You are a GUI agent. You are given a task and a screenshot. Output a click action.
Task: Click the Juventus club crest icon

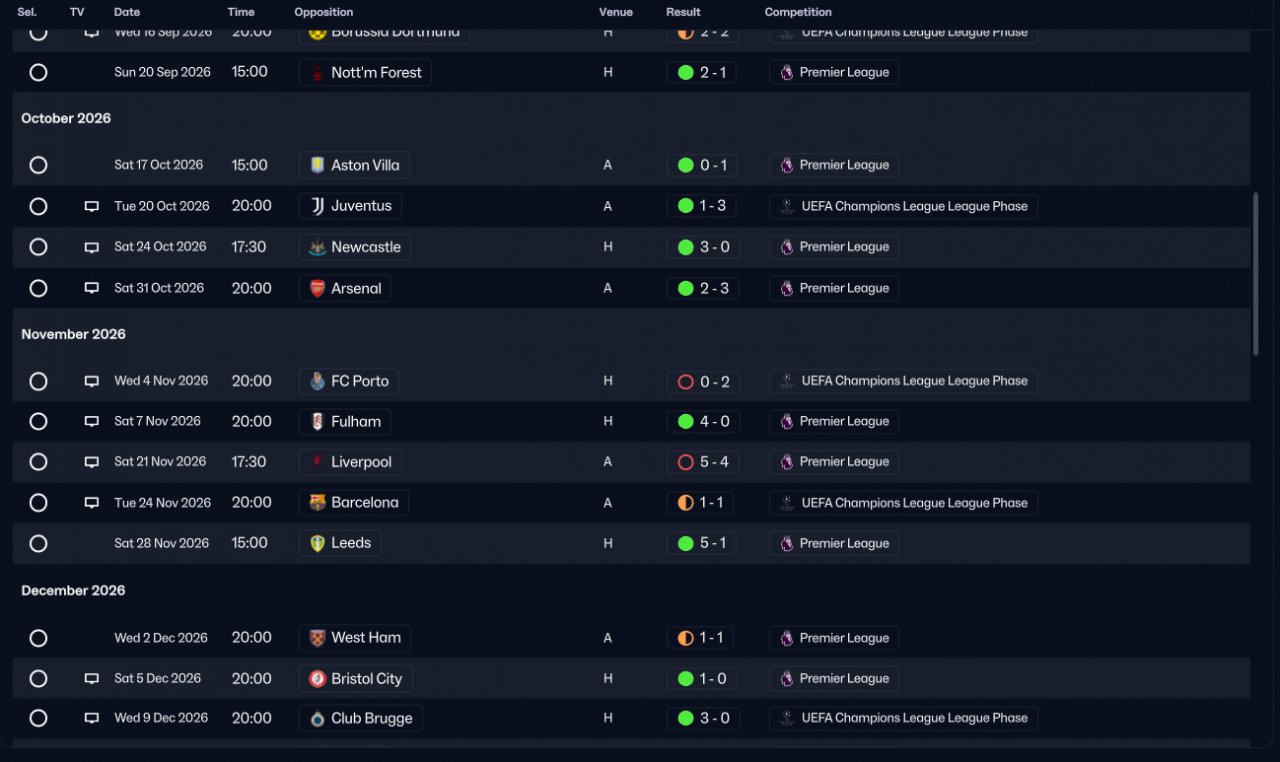pyautogui.click(x=317, y=206)
